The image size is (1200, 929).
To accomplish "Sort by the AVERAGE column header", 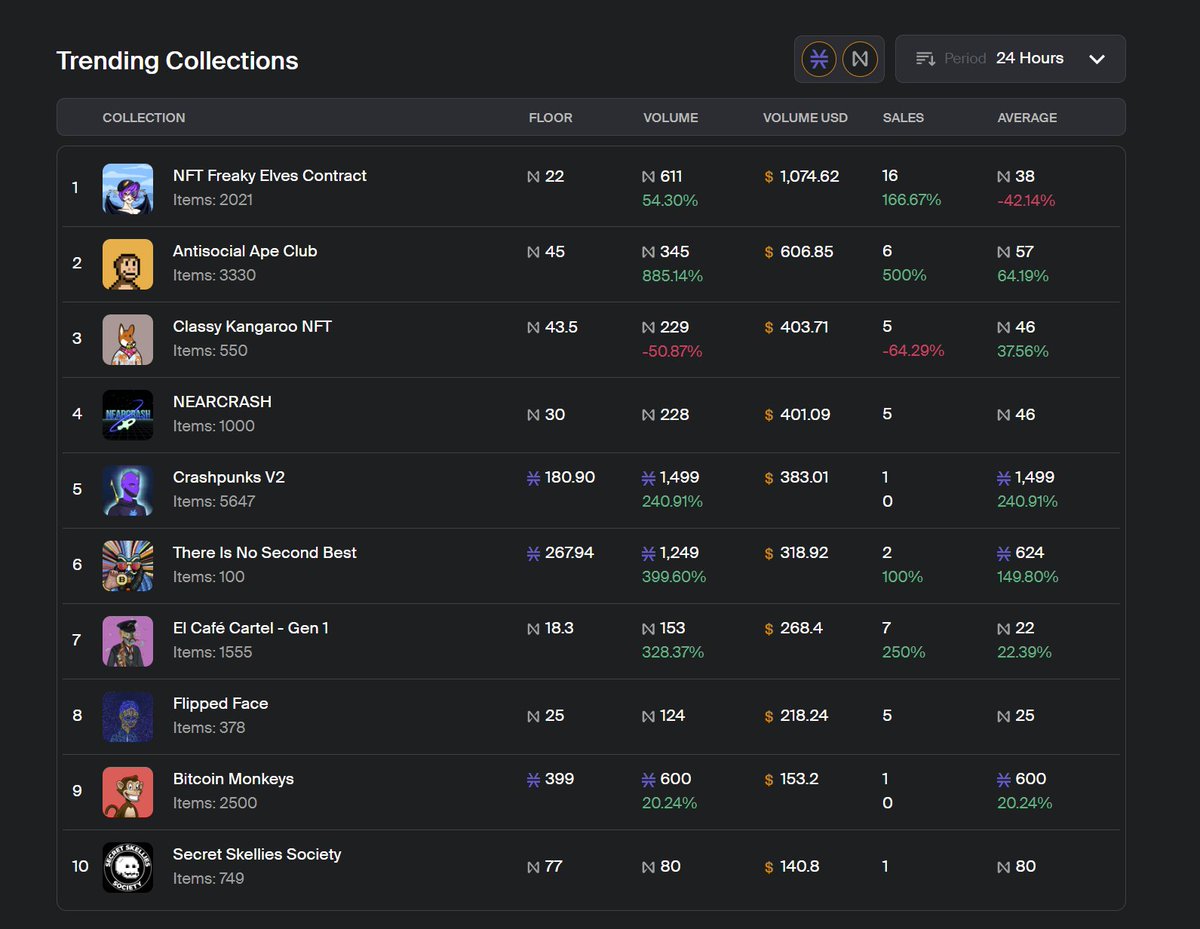I will tap(1027, 117).
